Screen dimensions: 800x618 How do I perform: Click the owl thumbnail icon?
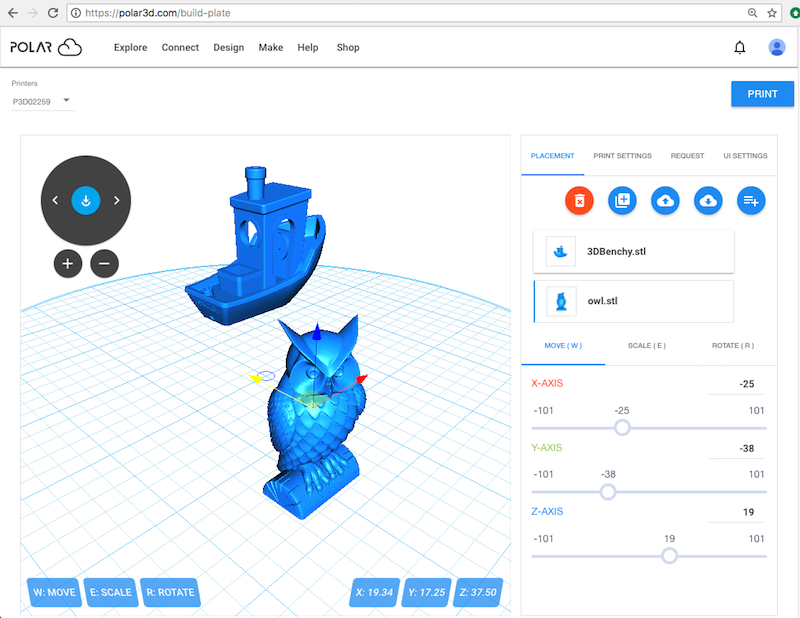tap(561, 301)
